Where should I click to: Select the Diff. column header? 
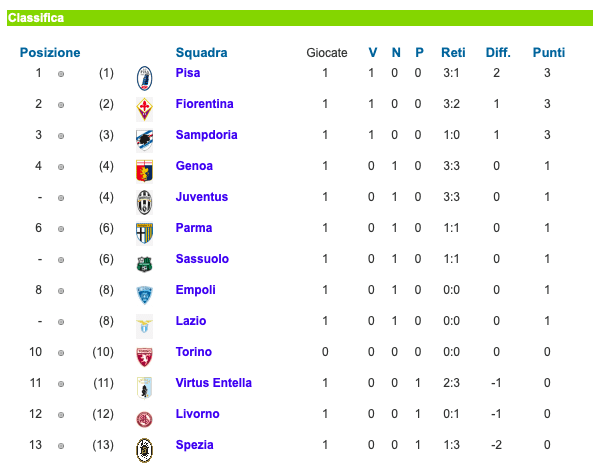tap(497, 53)
